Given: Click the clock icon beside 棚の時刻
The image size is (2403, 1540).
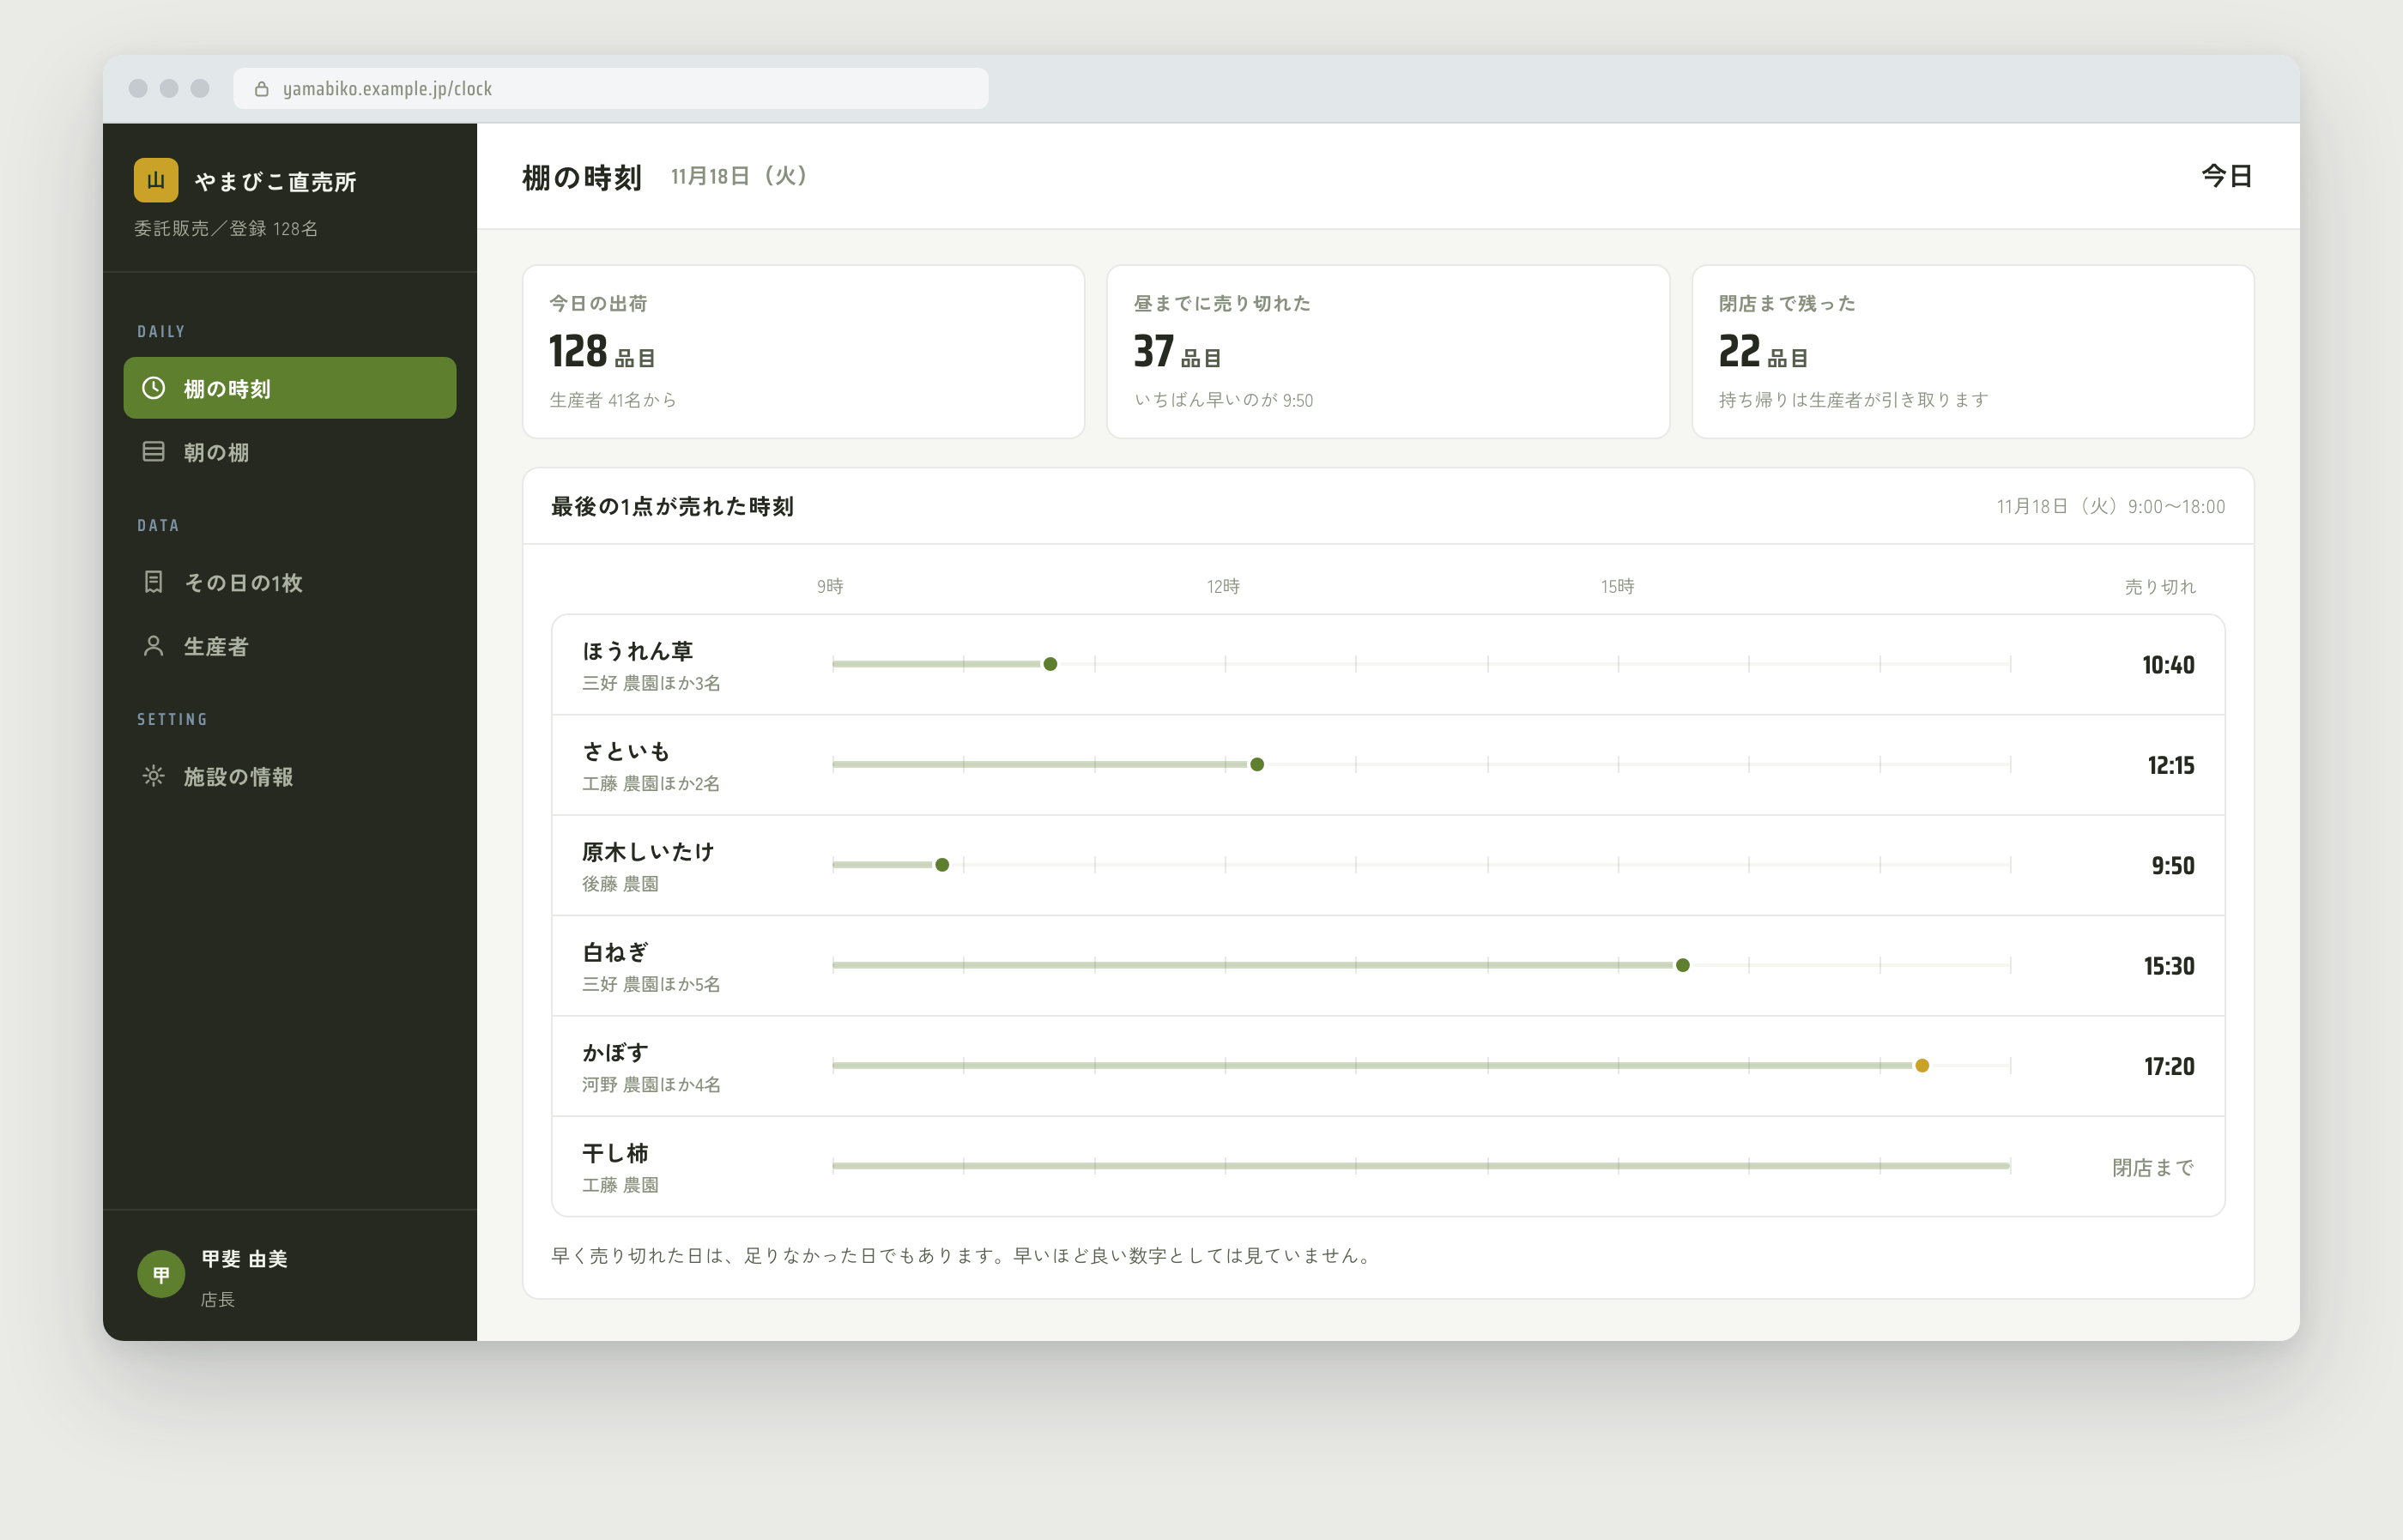Looking at the screenshot, I should (x=153, y=388).
